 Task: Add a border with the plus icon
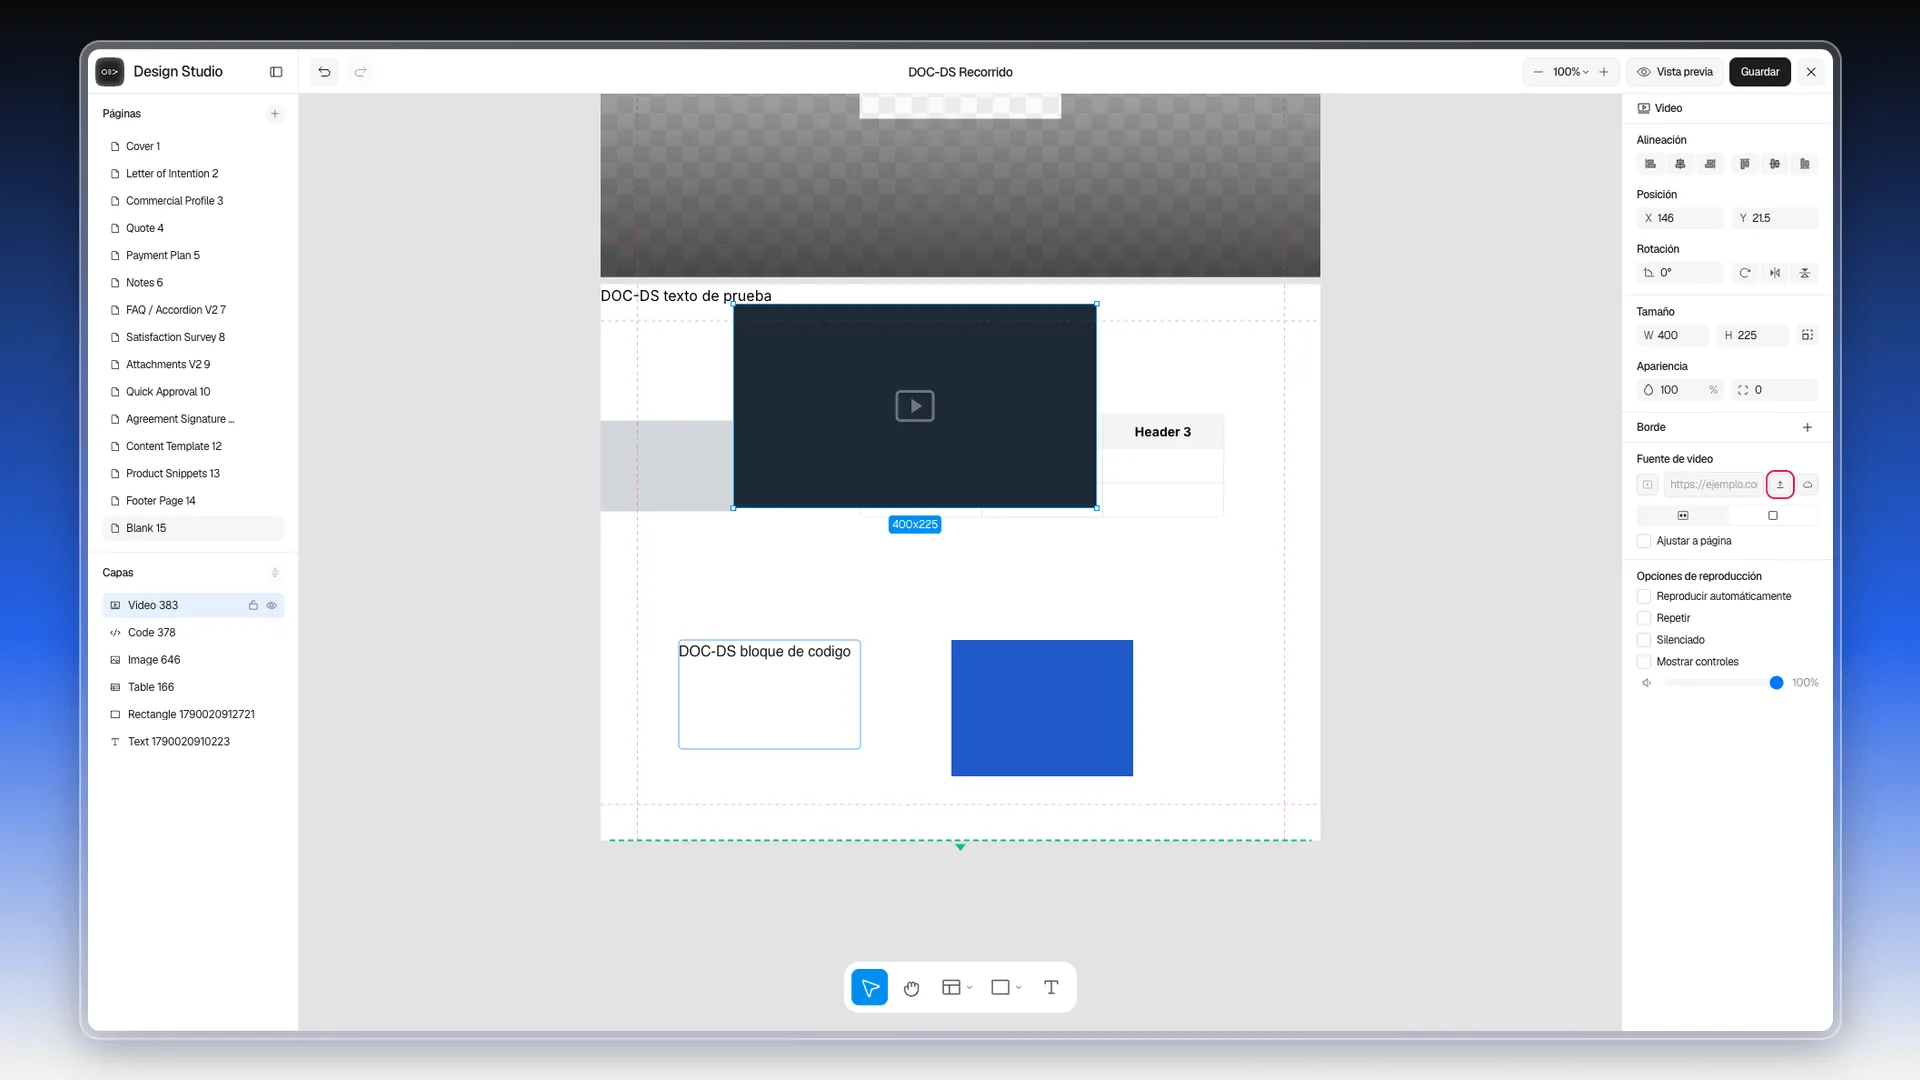pos(1807,428)
